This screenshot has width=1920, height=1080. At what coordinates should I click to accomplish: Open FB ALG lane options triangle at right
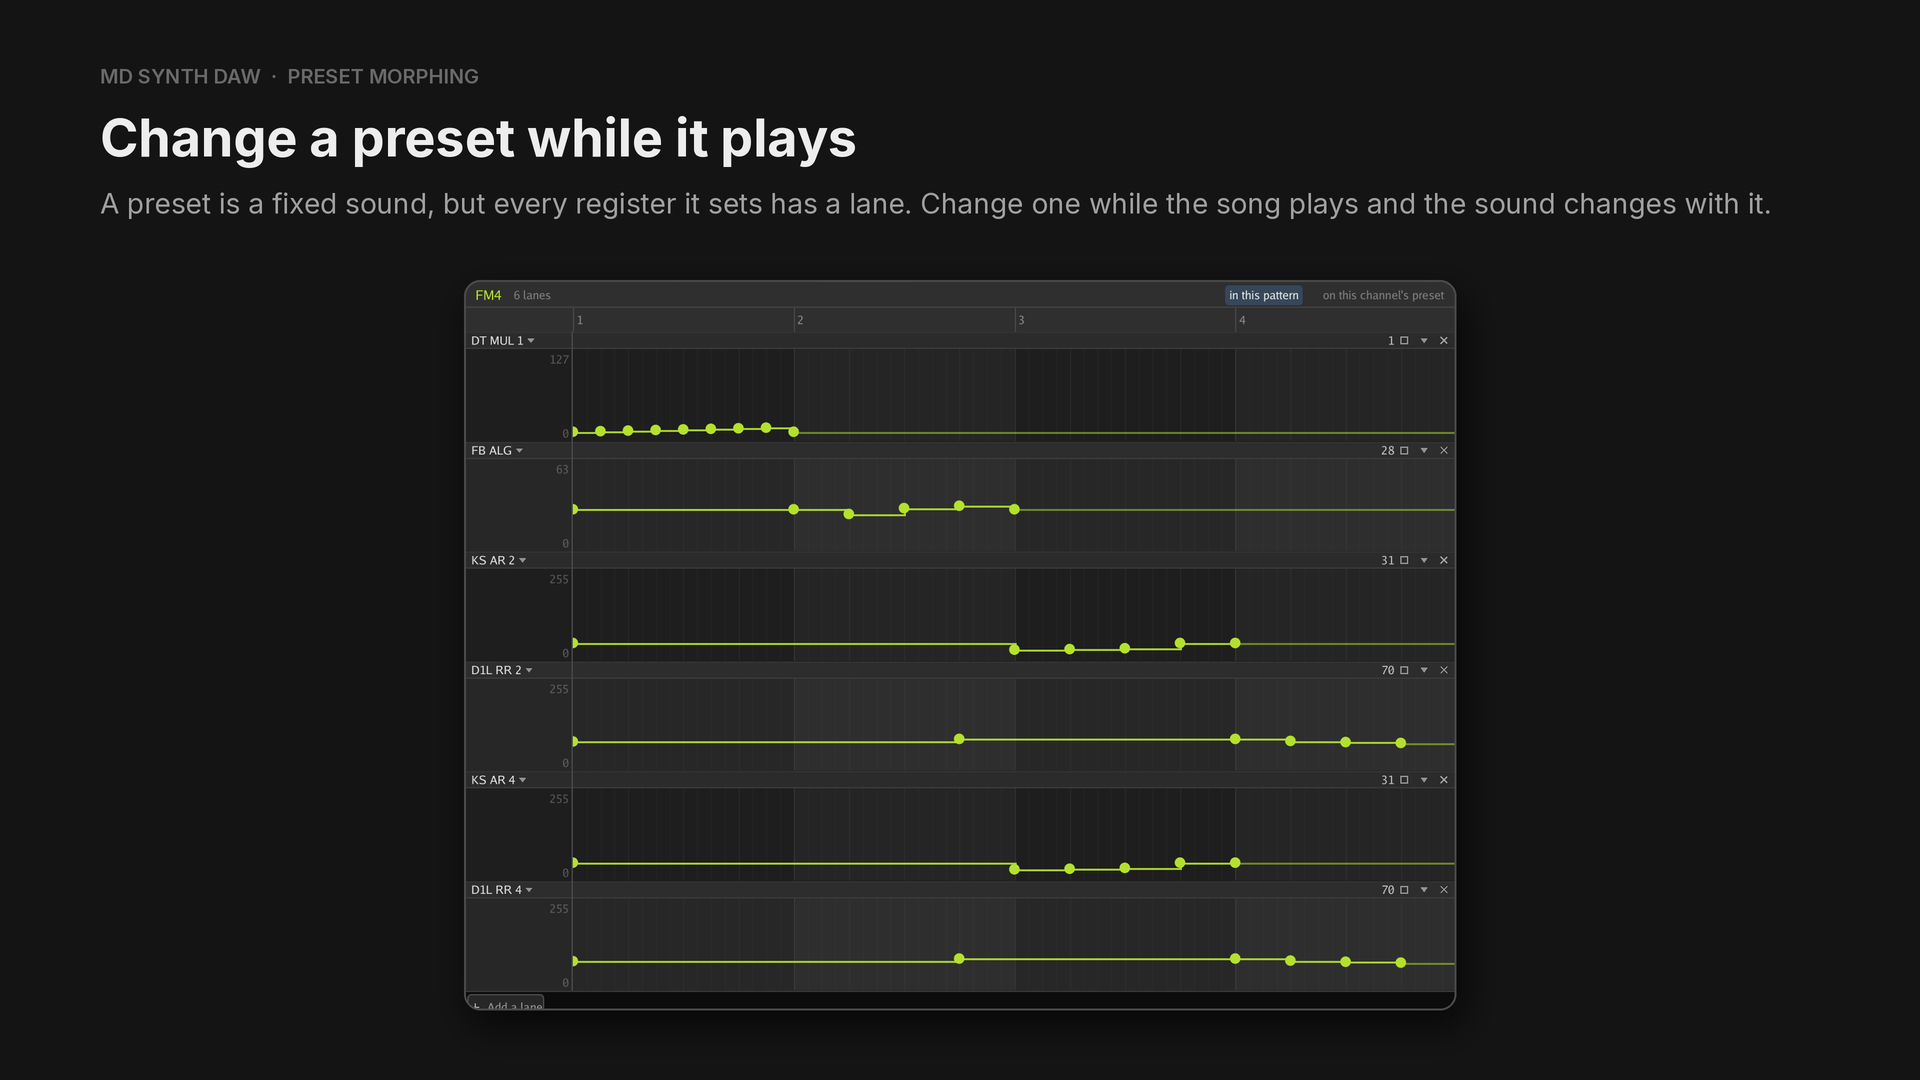coord(1424,451)
